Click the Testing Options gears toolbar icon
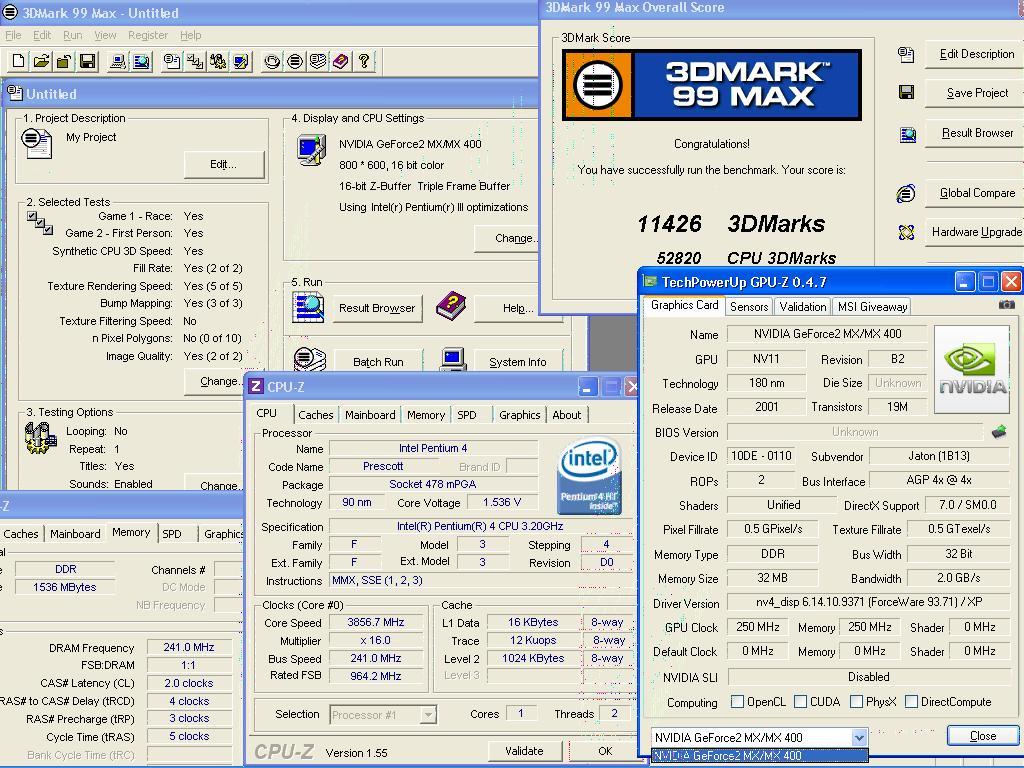This screenshot has width=1024, height=768. click(x=217, y=61)
